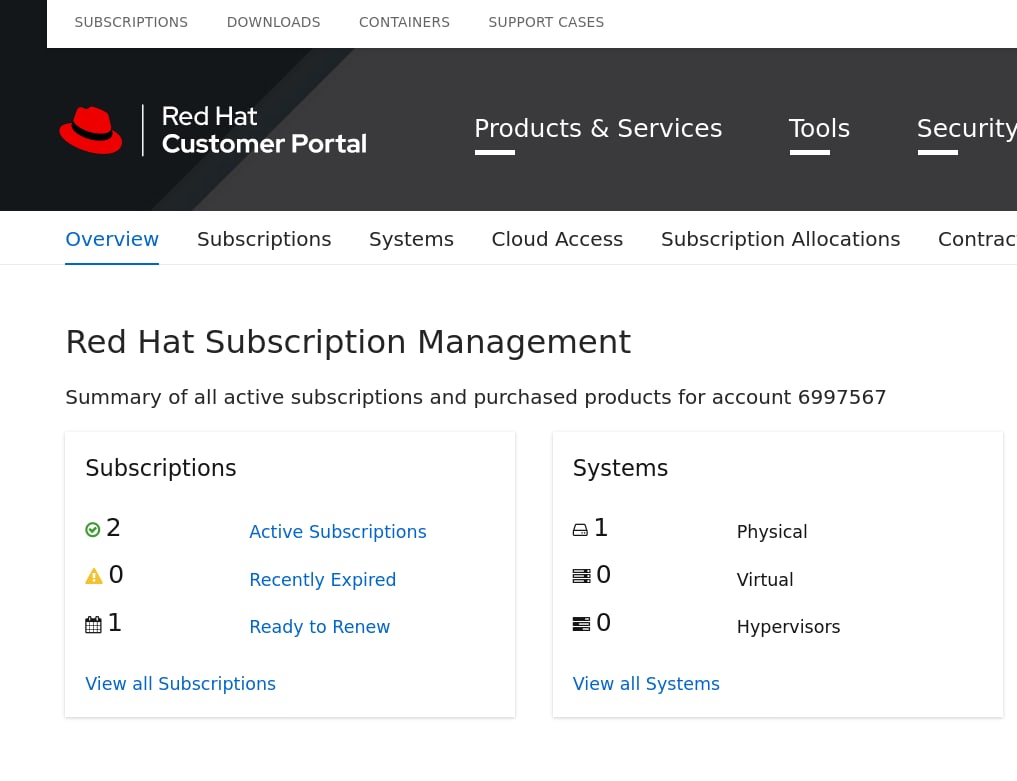
Task: Click the account 6997567 summary text
Action: [x=475, y=397]
